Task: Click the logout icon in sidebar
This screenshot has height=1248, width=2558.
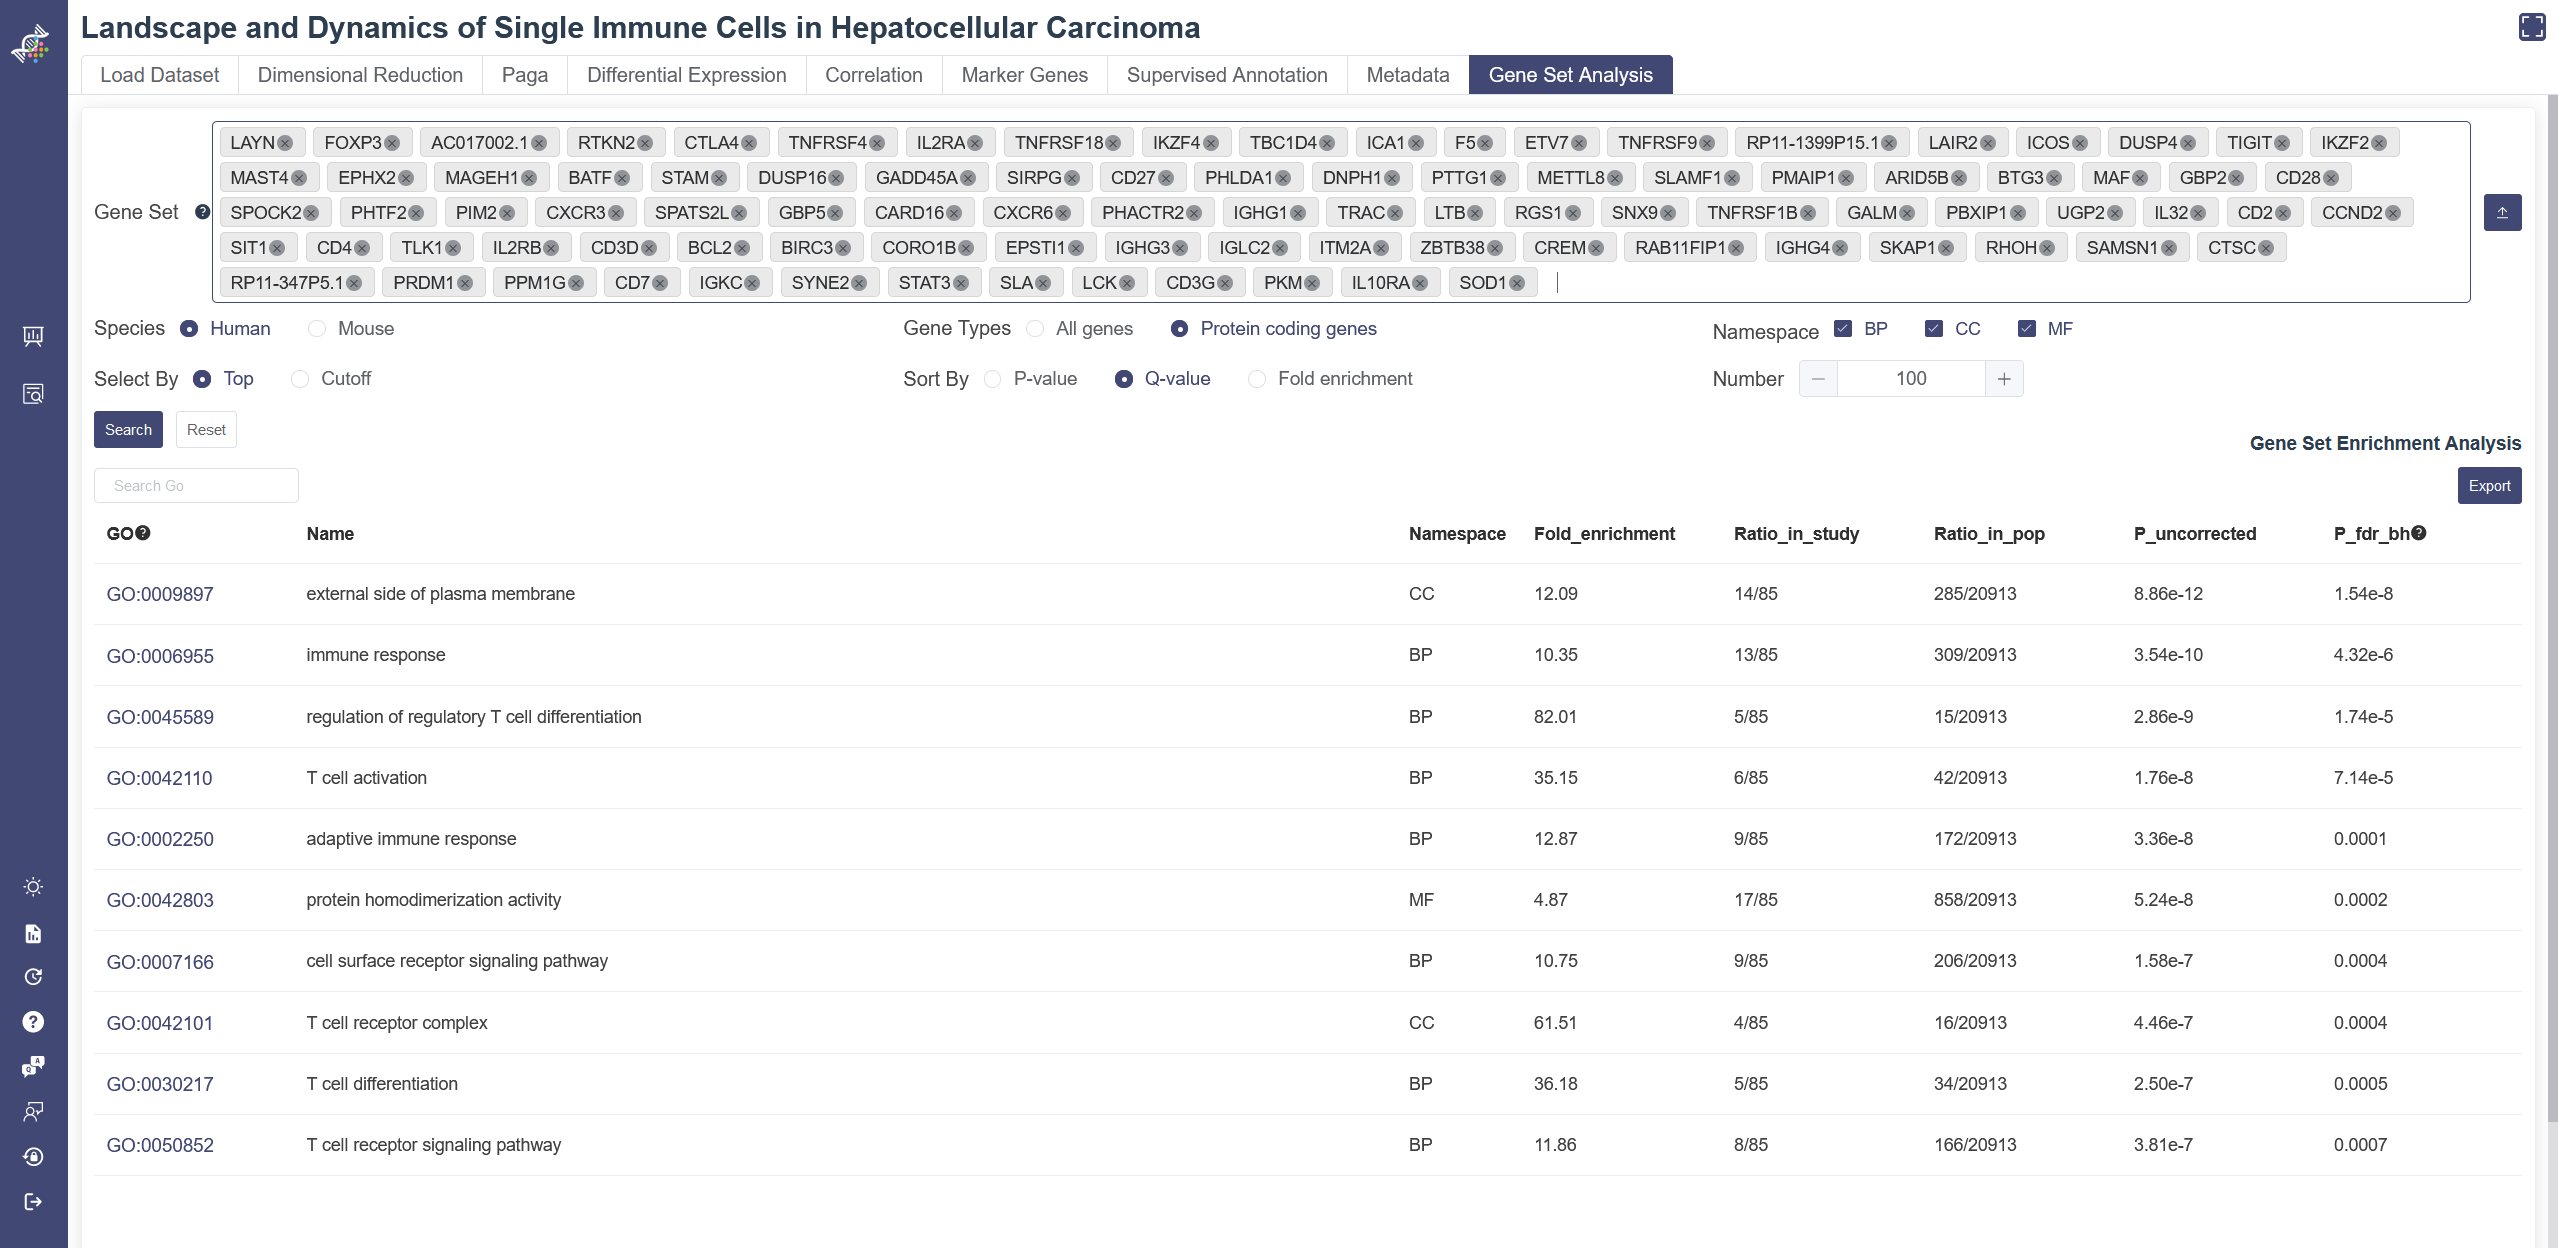Action: (x=33, y=1201)
